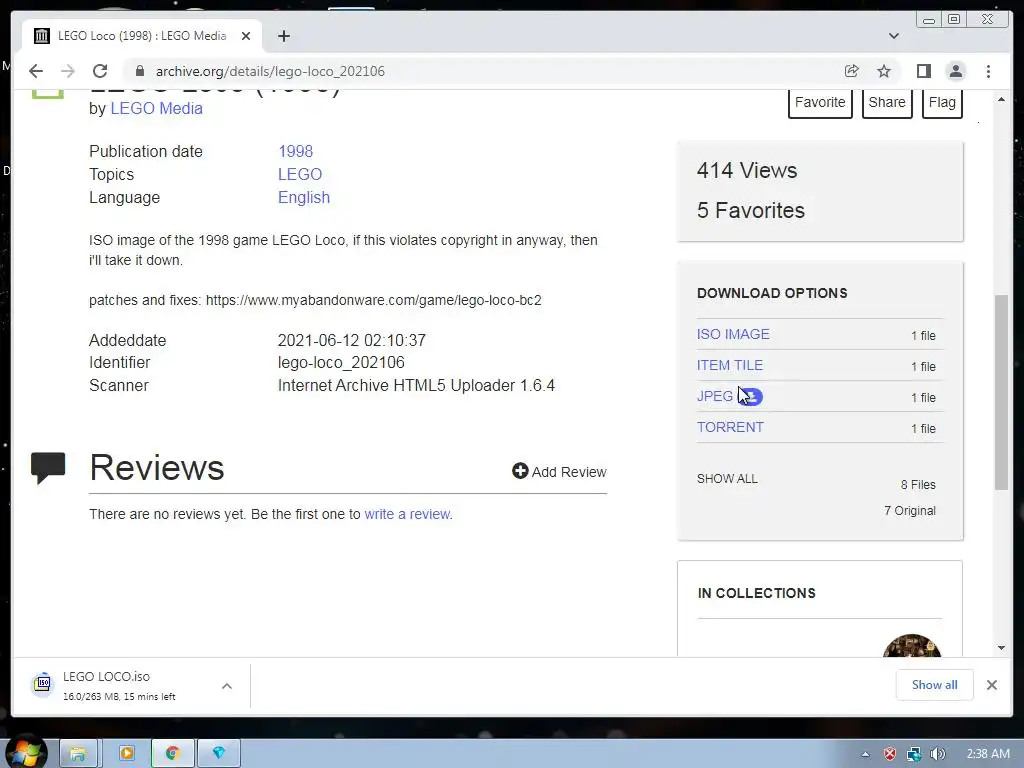This screenshot has width=1024, height=768.
Task: Click the padlock site info icon
Action: [x=139, y=71]
